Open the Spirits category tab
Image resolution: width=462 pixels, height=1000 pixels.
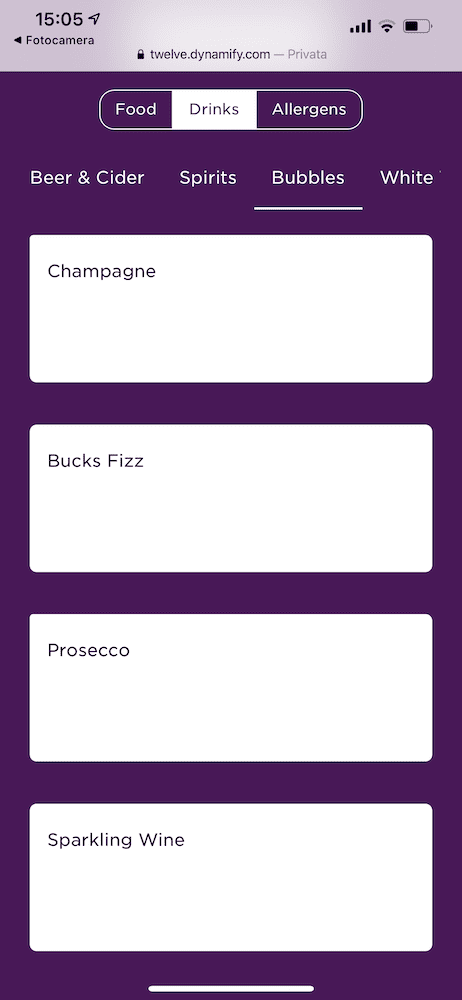point(208,178)
